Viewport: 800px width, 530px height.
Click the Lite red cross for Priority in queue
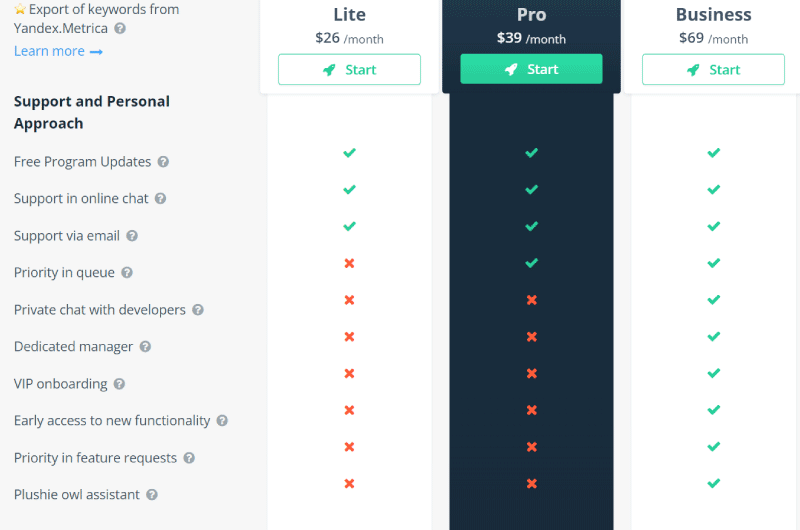tap(349, 263)
